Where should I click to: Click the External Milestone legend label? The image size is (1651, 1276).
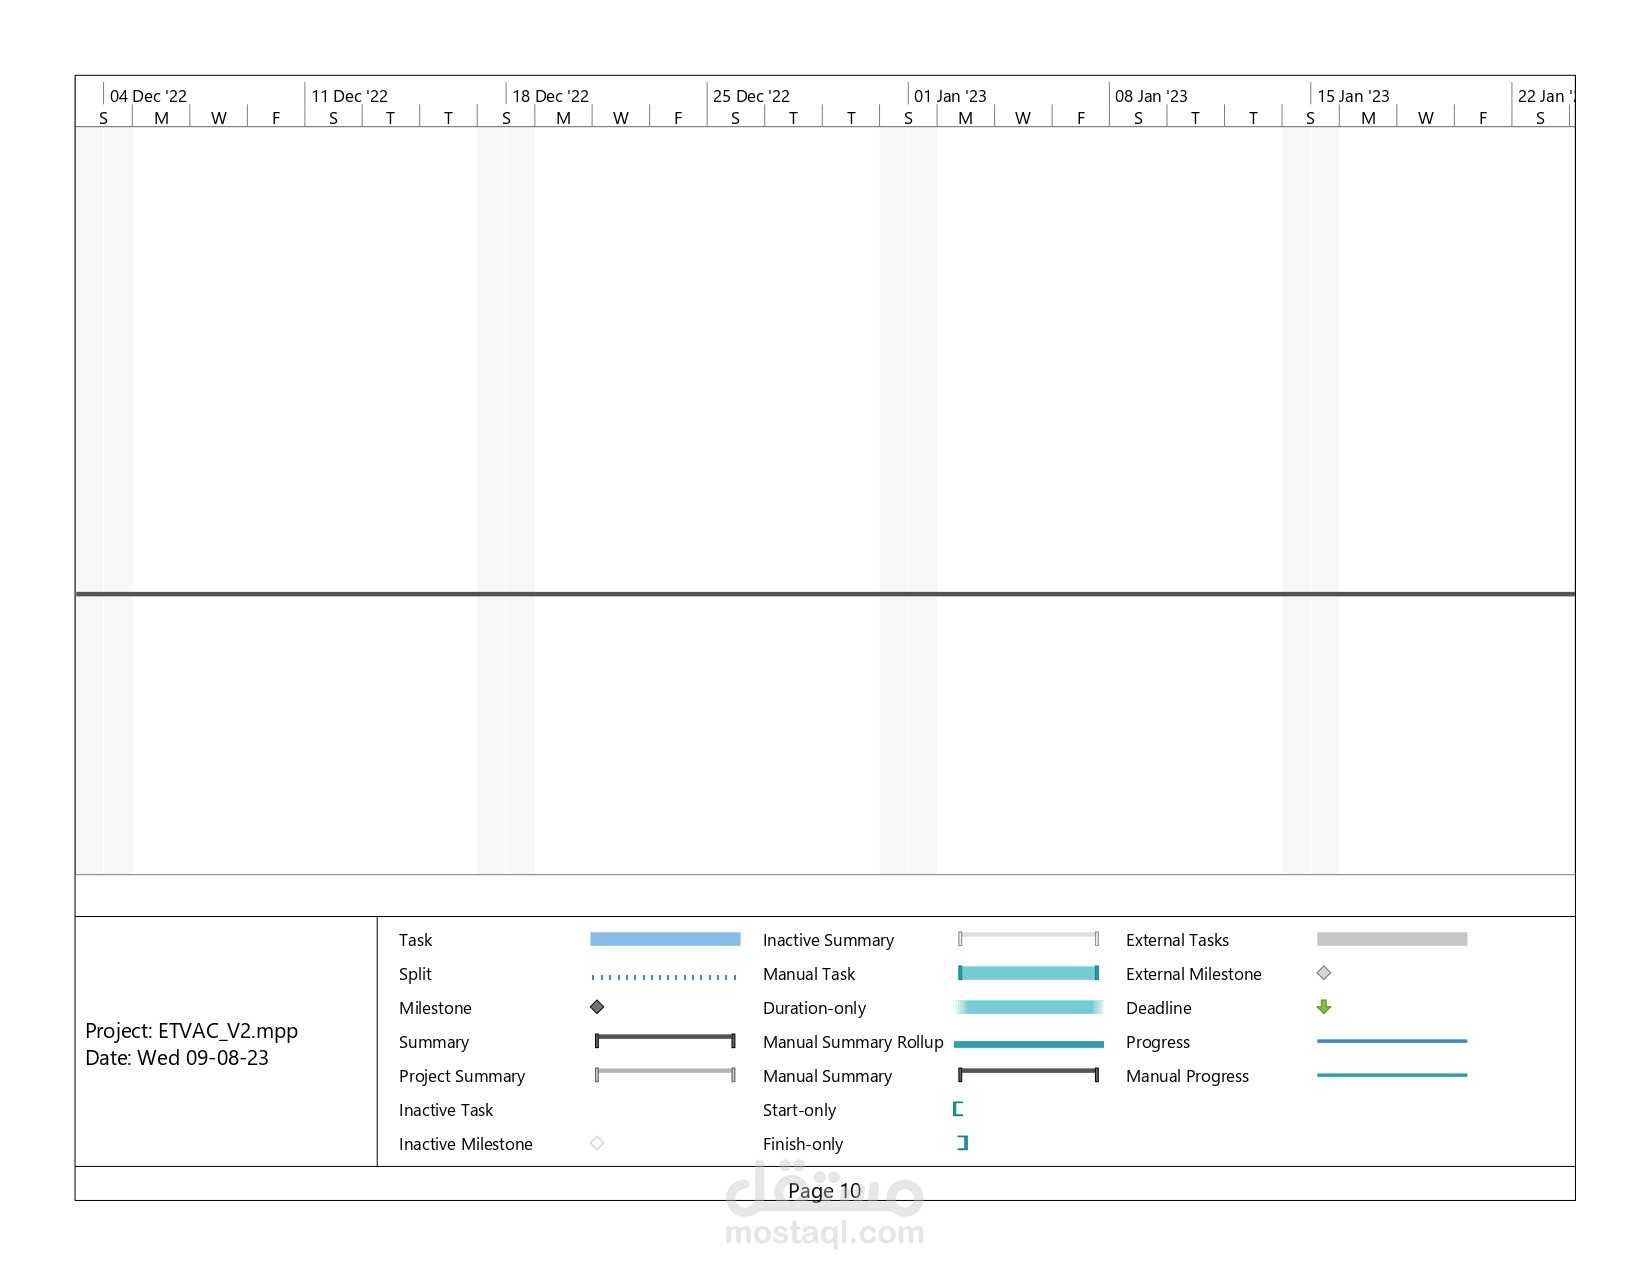pos(1193,974)
